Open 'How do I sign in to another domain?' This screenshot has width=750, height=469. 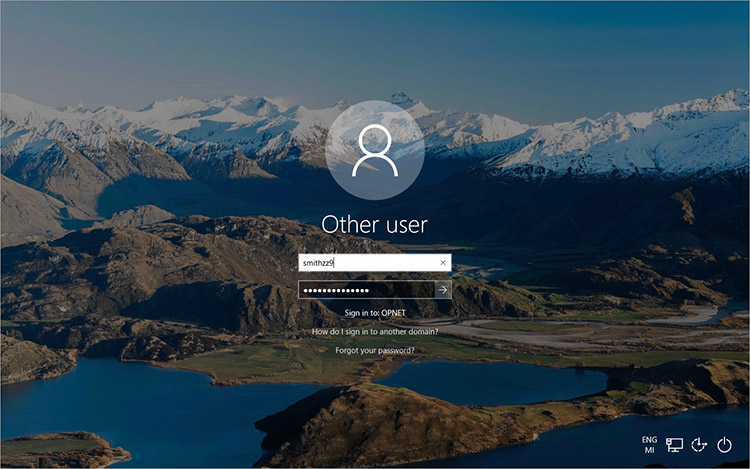click(375, 331)
